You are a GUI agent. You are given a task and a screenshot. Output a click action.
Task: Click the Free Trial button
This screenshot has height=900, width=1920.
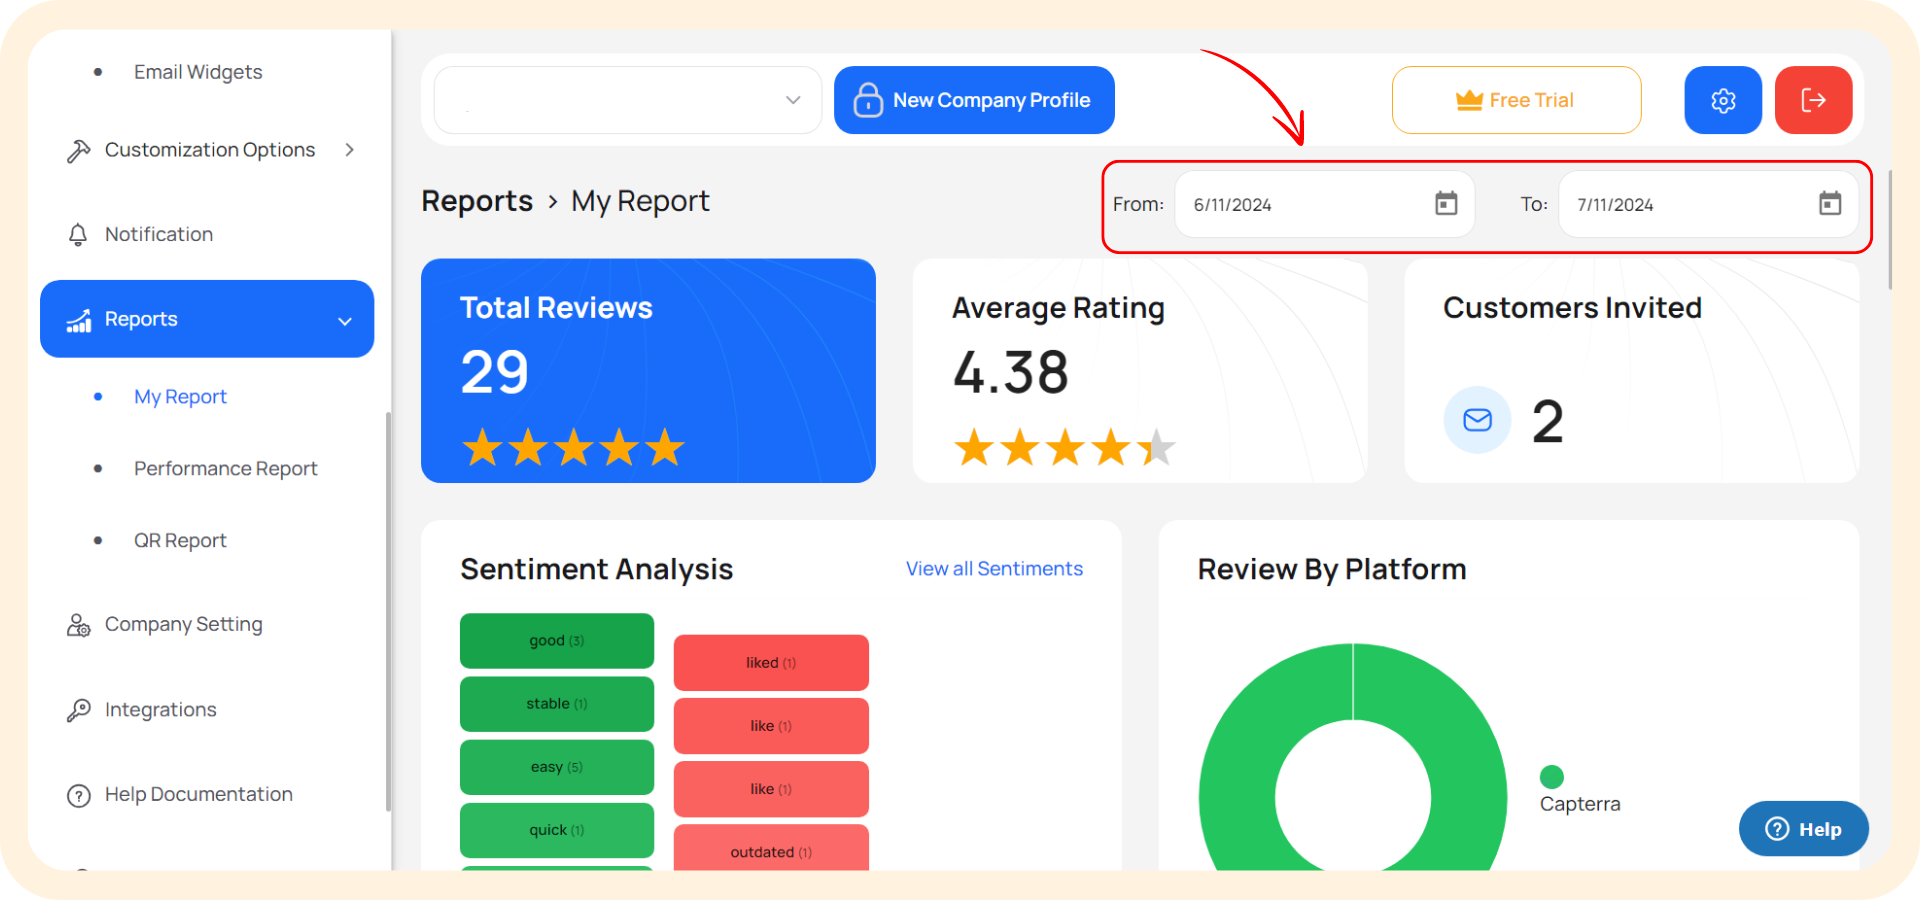[1516, 100]
